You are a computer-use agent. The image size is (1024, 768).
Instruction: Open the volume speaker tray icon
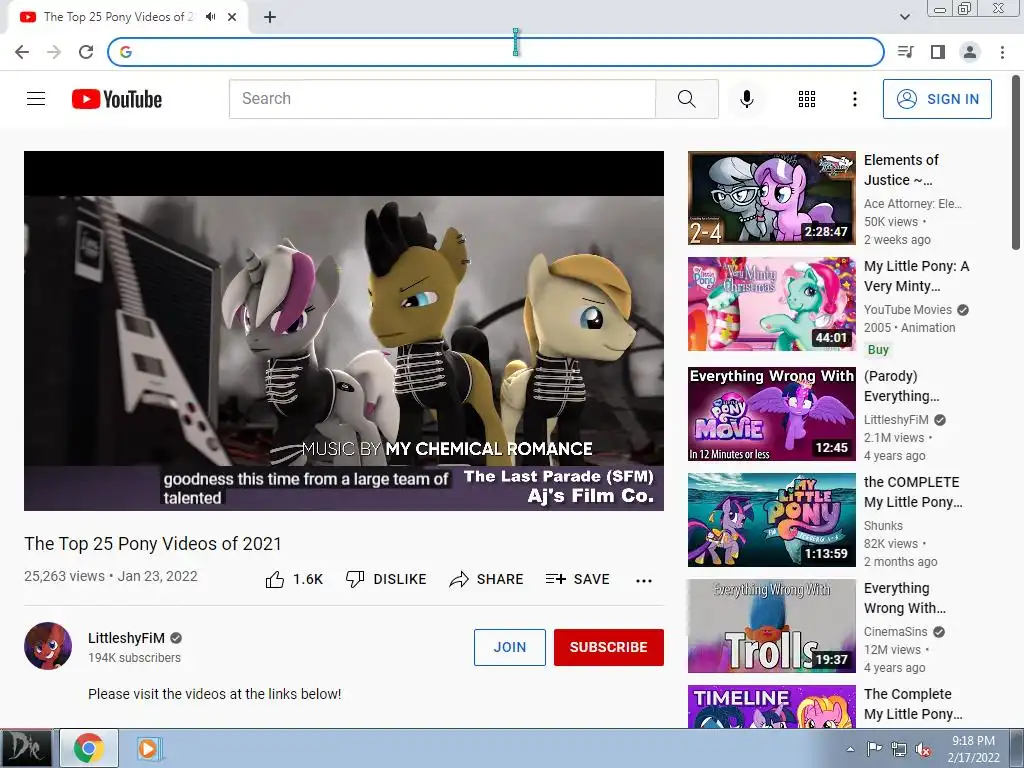point(923,749)
